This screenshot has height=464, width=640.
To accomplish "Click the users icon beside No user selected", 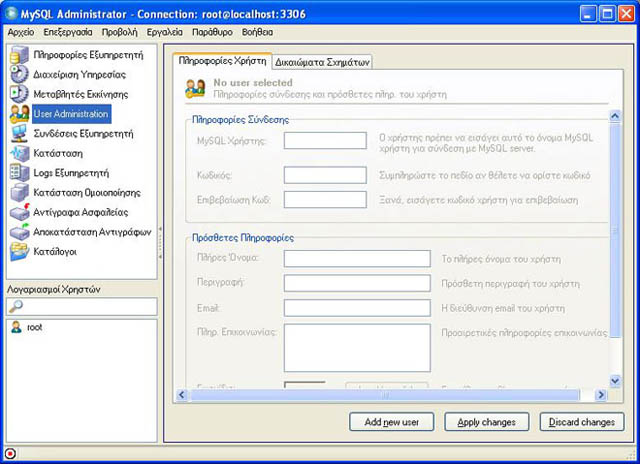I will point(195,89).
